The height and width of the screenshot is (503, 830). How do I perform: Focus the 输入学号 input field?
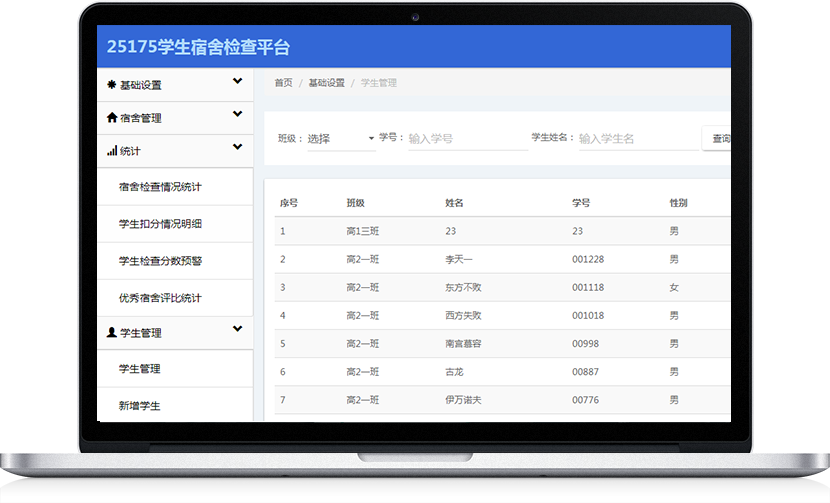click(466, 139)
